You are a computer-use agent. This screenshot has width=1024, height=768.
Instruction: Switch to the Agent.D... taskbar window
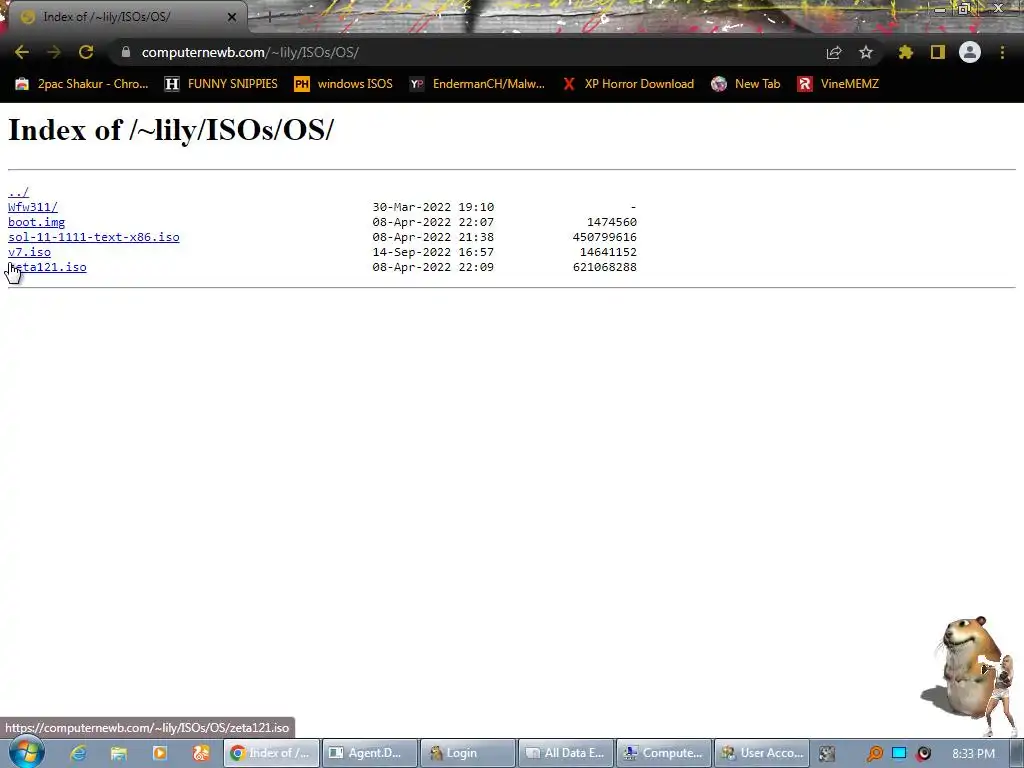370,753
